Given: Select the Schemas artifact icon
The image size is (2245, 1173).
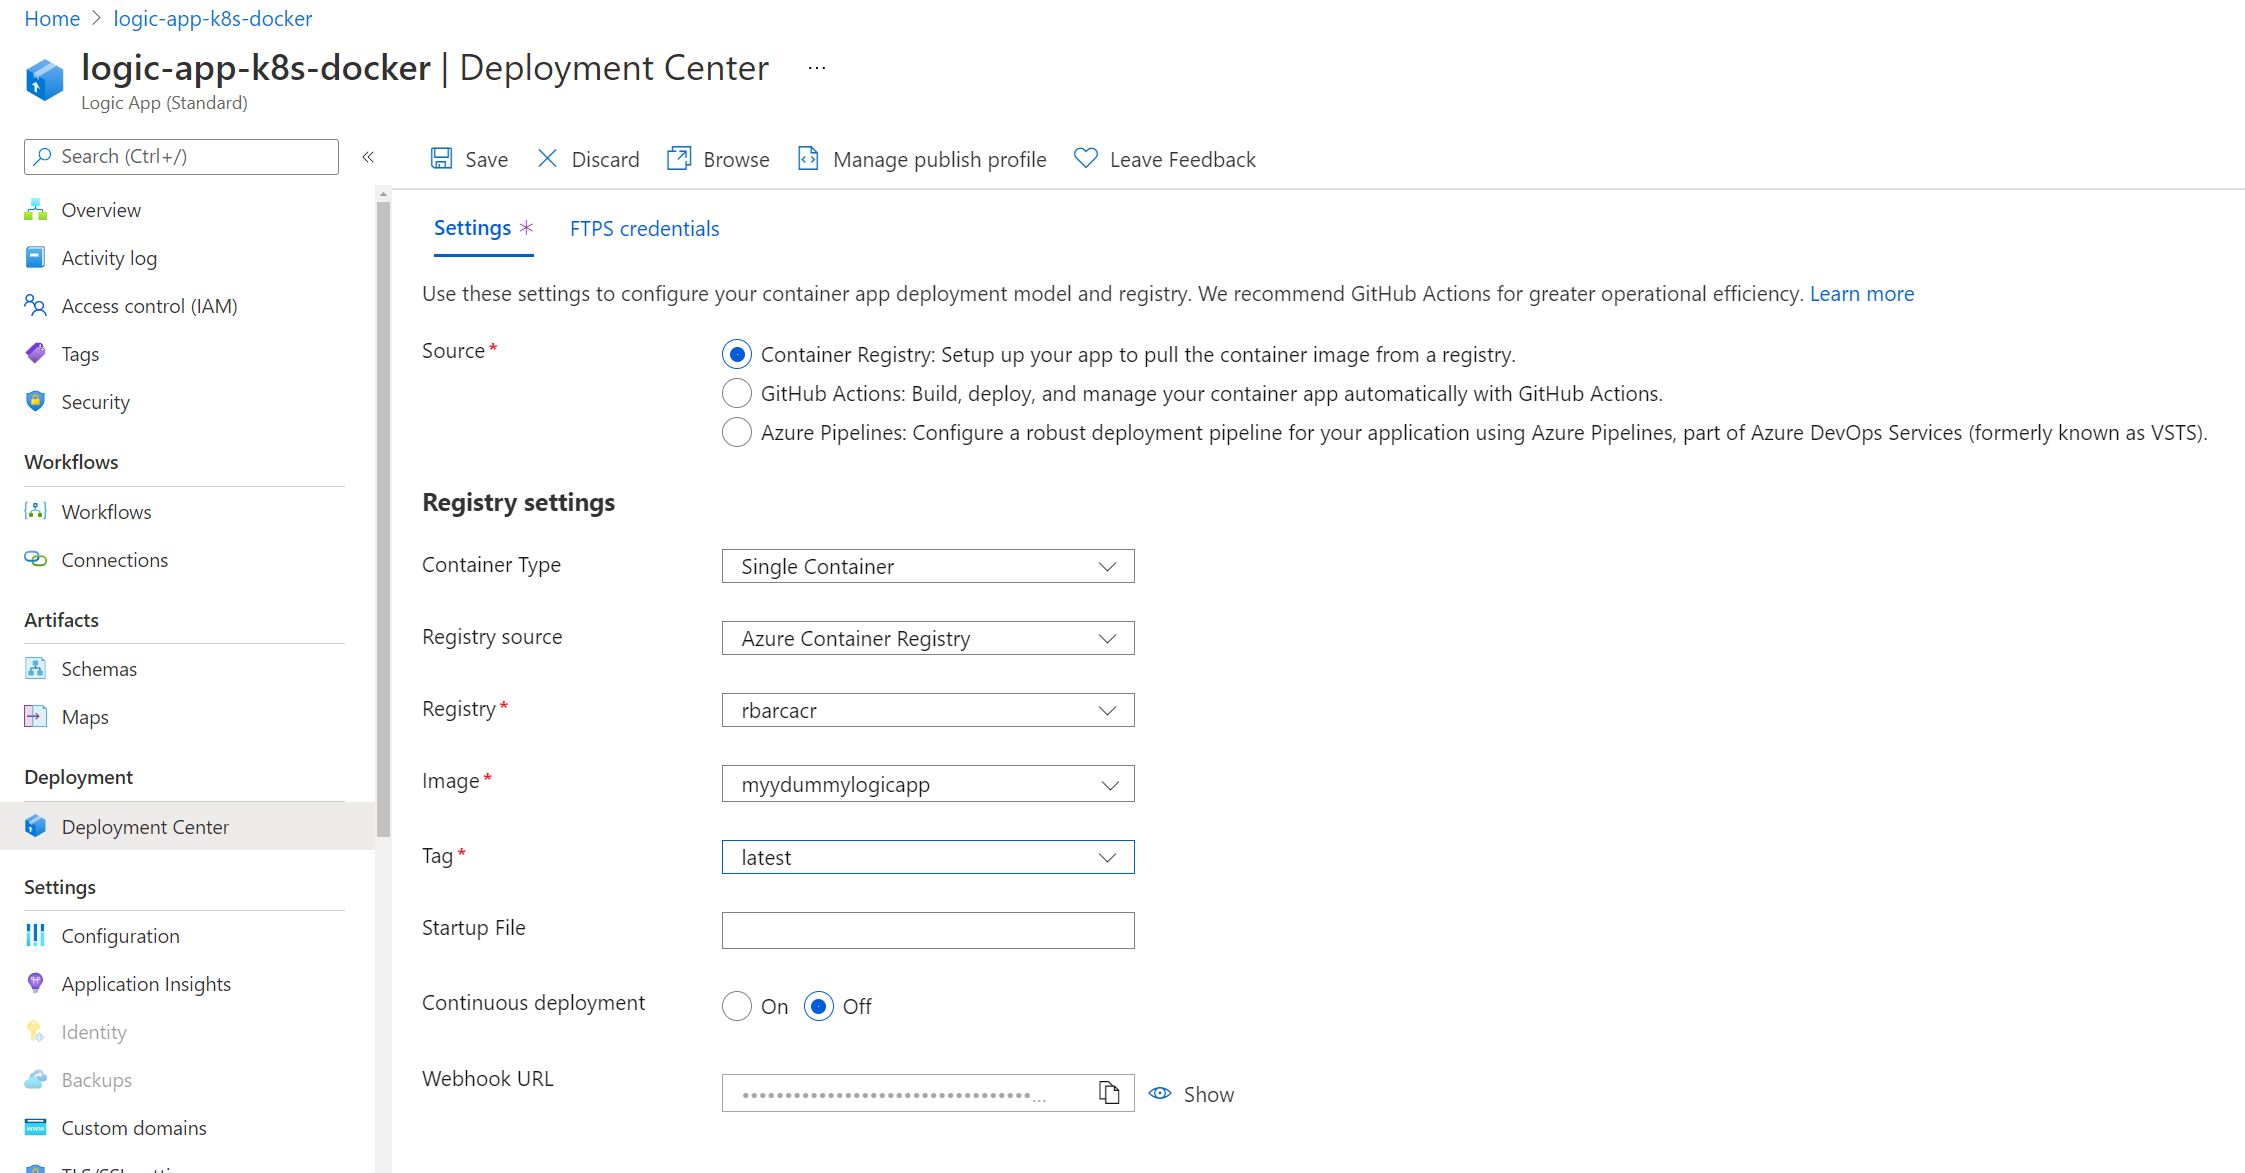Looking at the screenshot, I should 36,668.
